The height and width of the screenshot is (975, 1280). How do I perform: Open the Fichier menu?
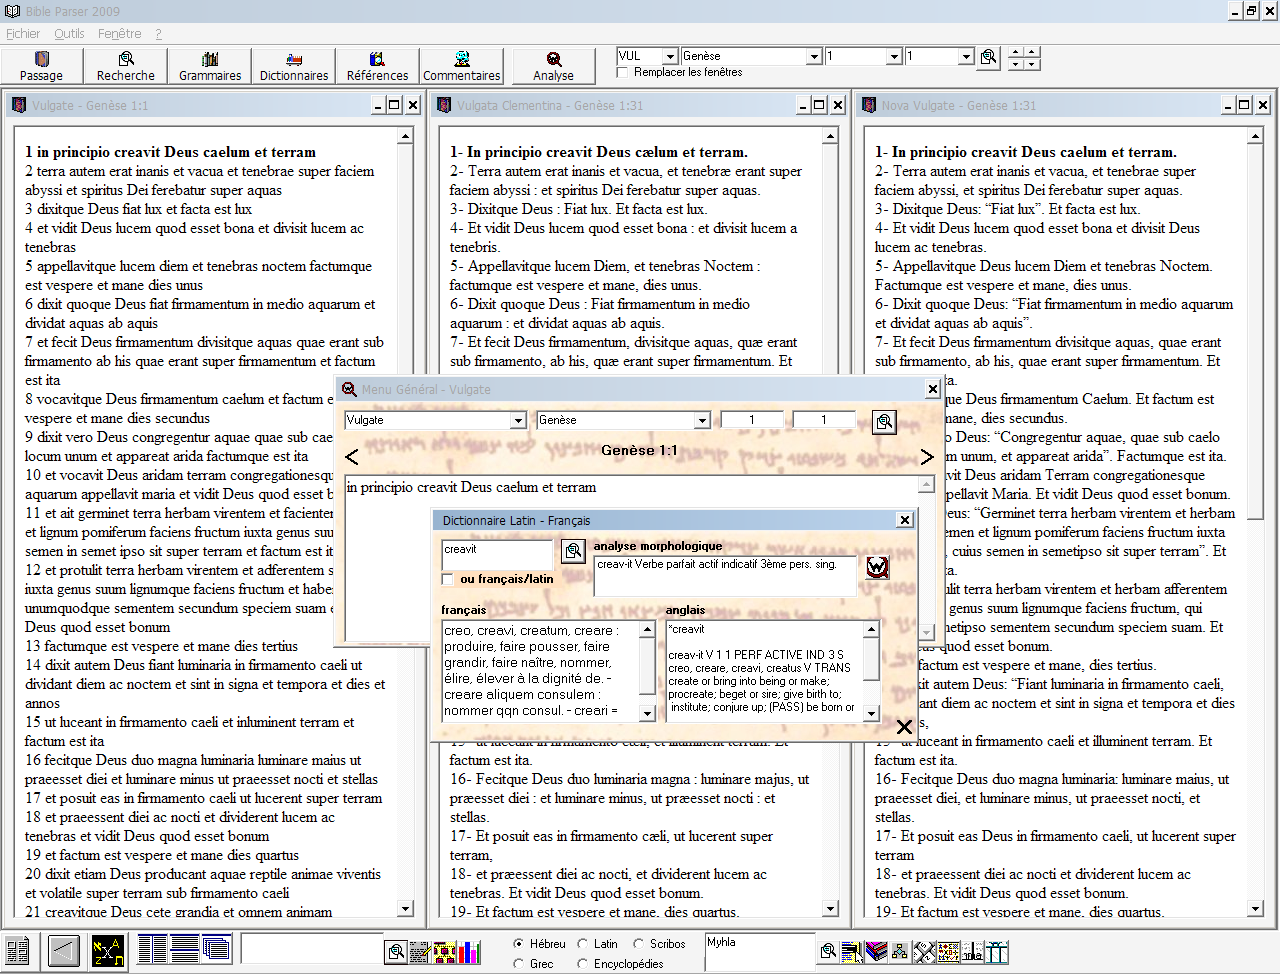click(x=23, y=34)
